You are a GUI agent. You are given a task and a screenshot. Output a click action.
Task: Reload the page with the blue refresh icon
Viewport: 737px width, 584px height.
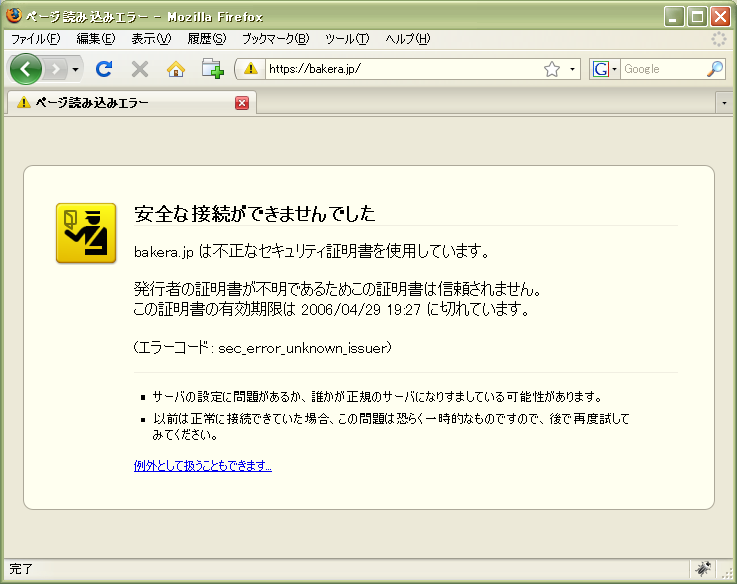104,69
